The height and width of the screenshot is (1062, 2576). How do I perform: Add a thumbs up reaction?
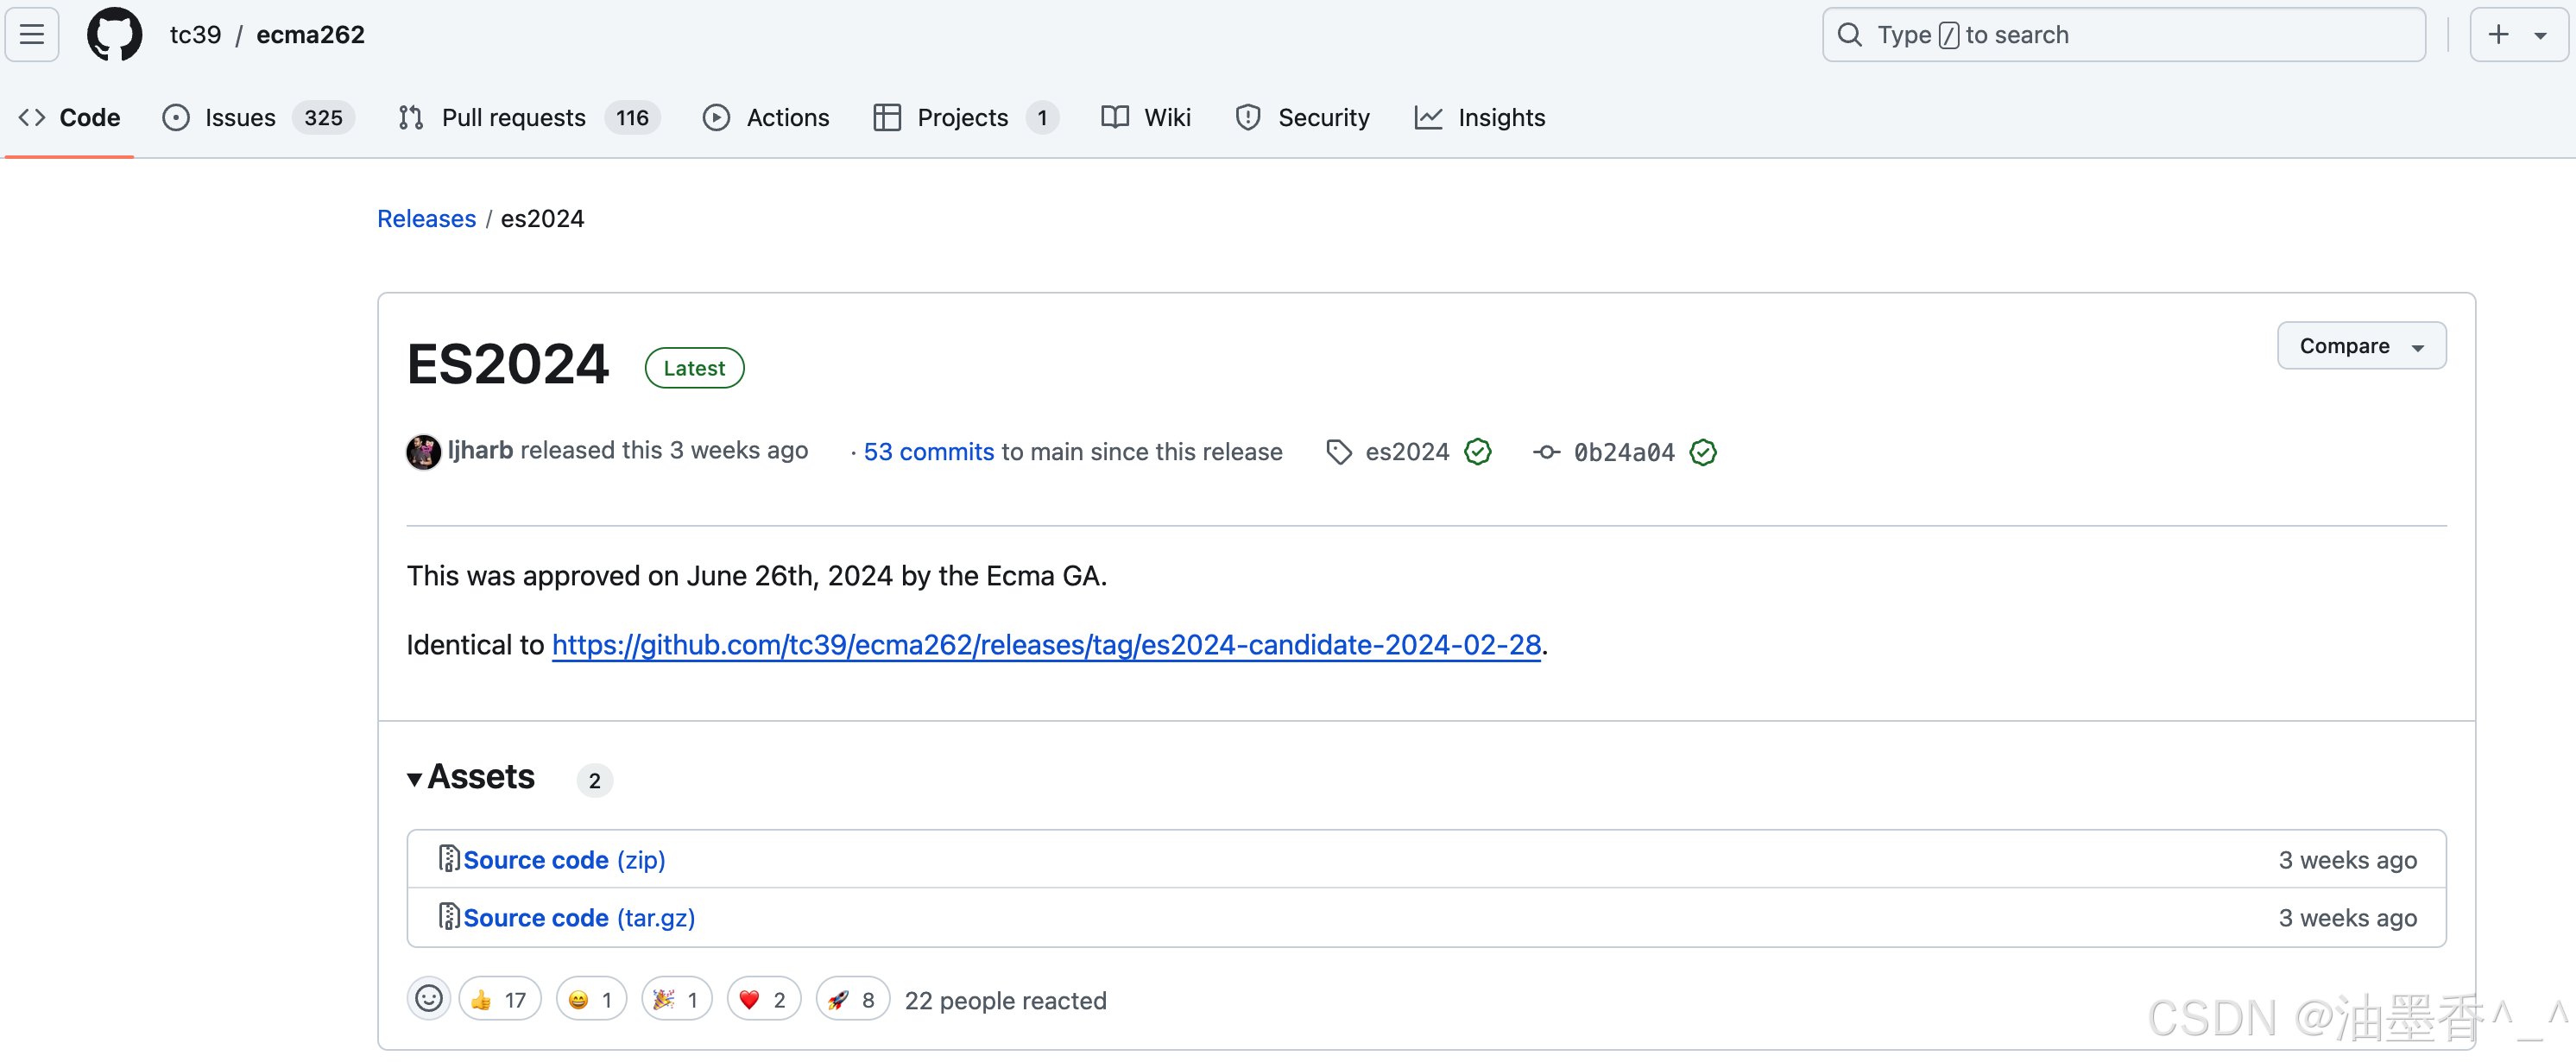[499, 998]
